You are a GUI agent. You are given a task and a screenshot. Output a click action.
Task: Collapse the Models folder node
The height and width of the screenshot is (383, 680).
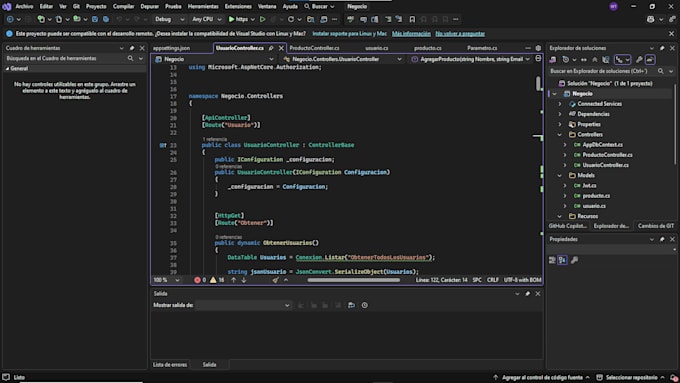(x=560, y=175)
